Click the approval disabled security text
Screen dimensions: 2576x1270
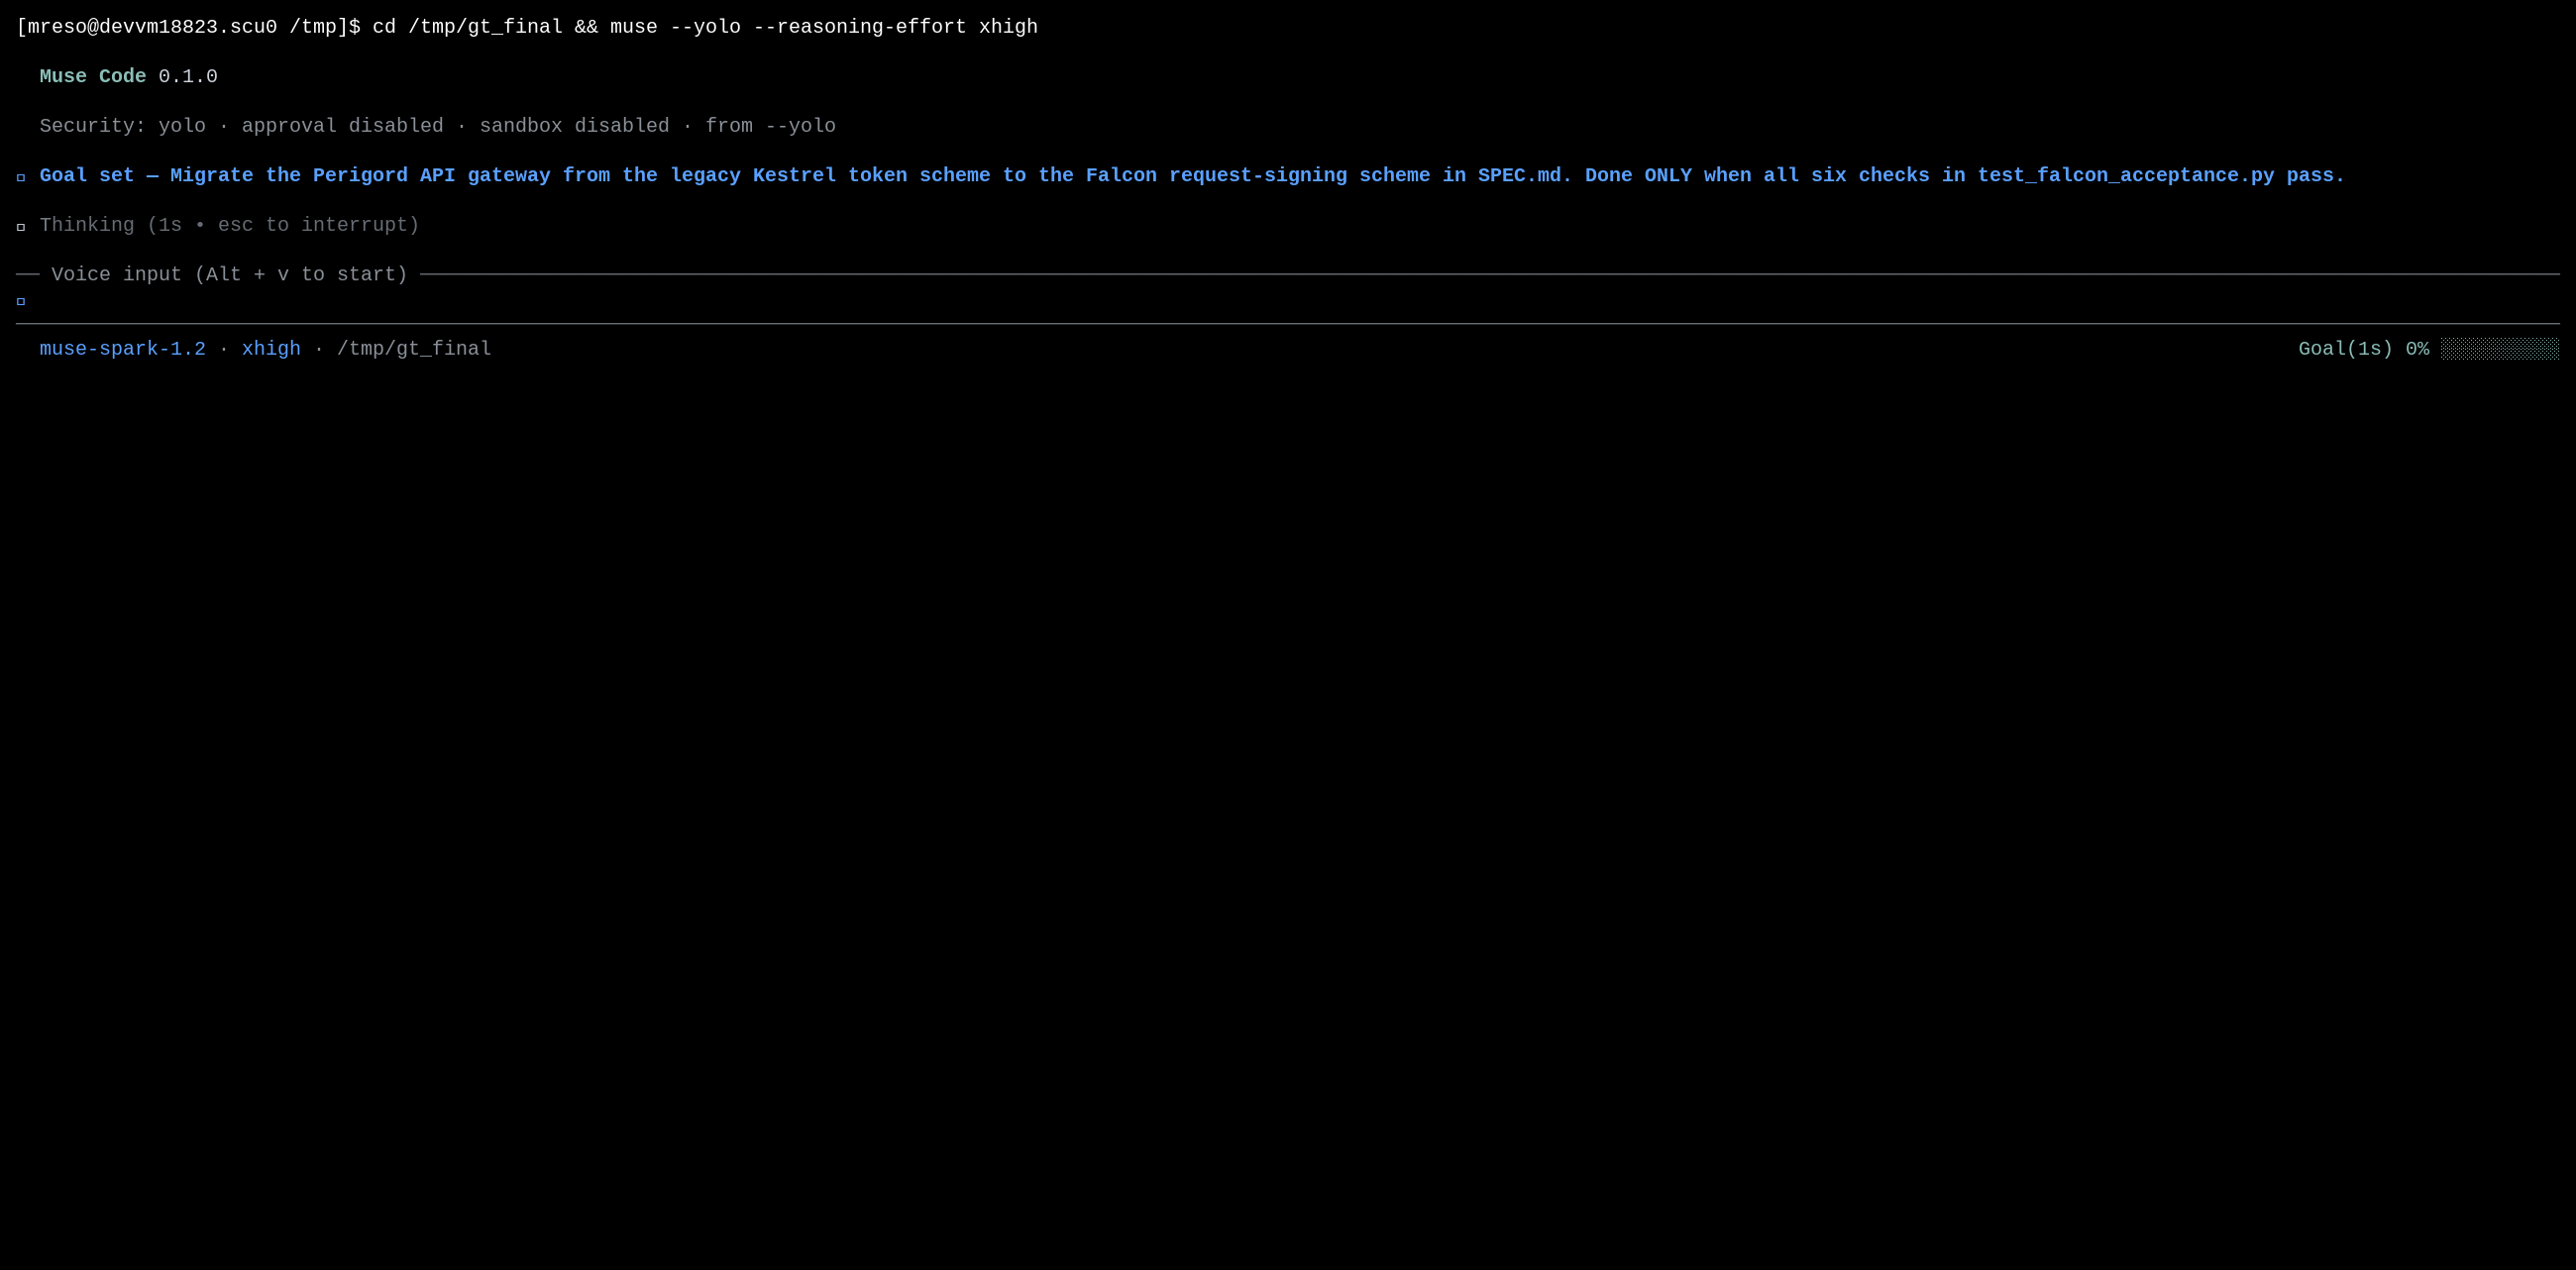tap(342, 126)
